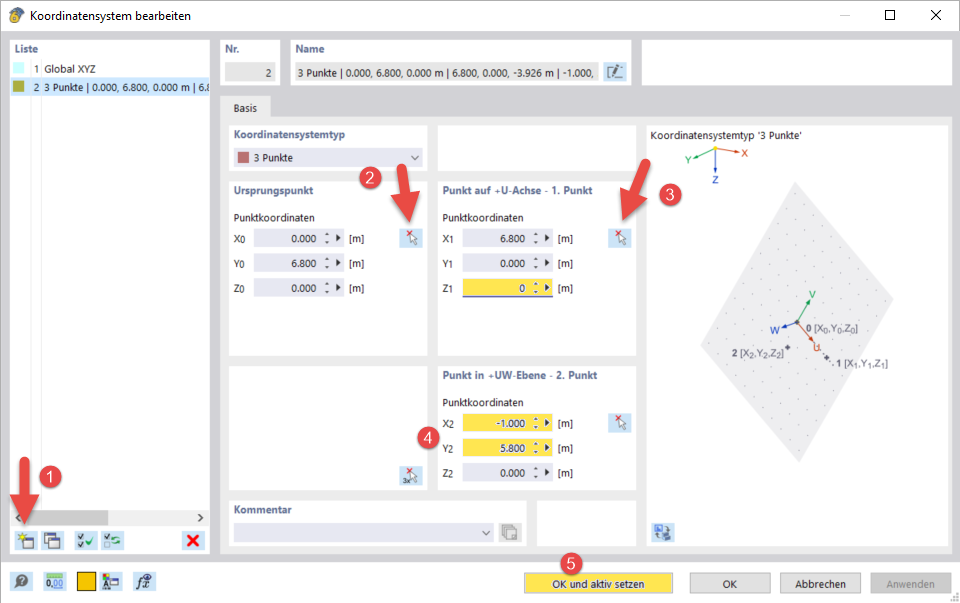Open Z2 value arrow menu
Viewport: 960px width, 603px height.
tap(547, 473)
